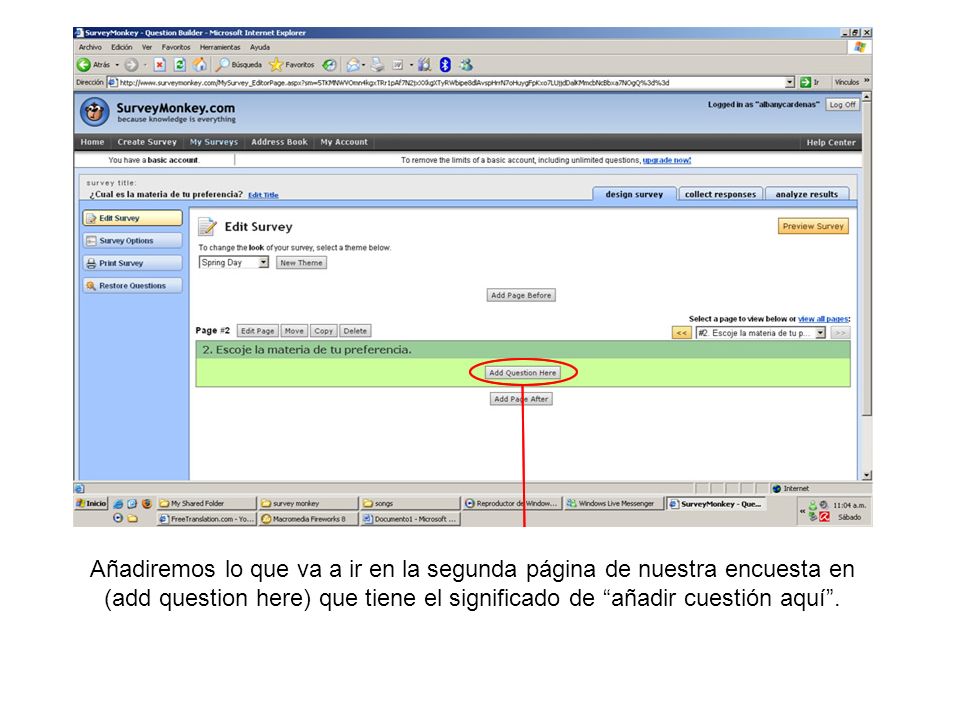Screen dimensions: 960x720
Task: Click the Edit Survey pencil page icon
Action: coord(207,227)
